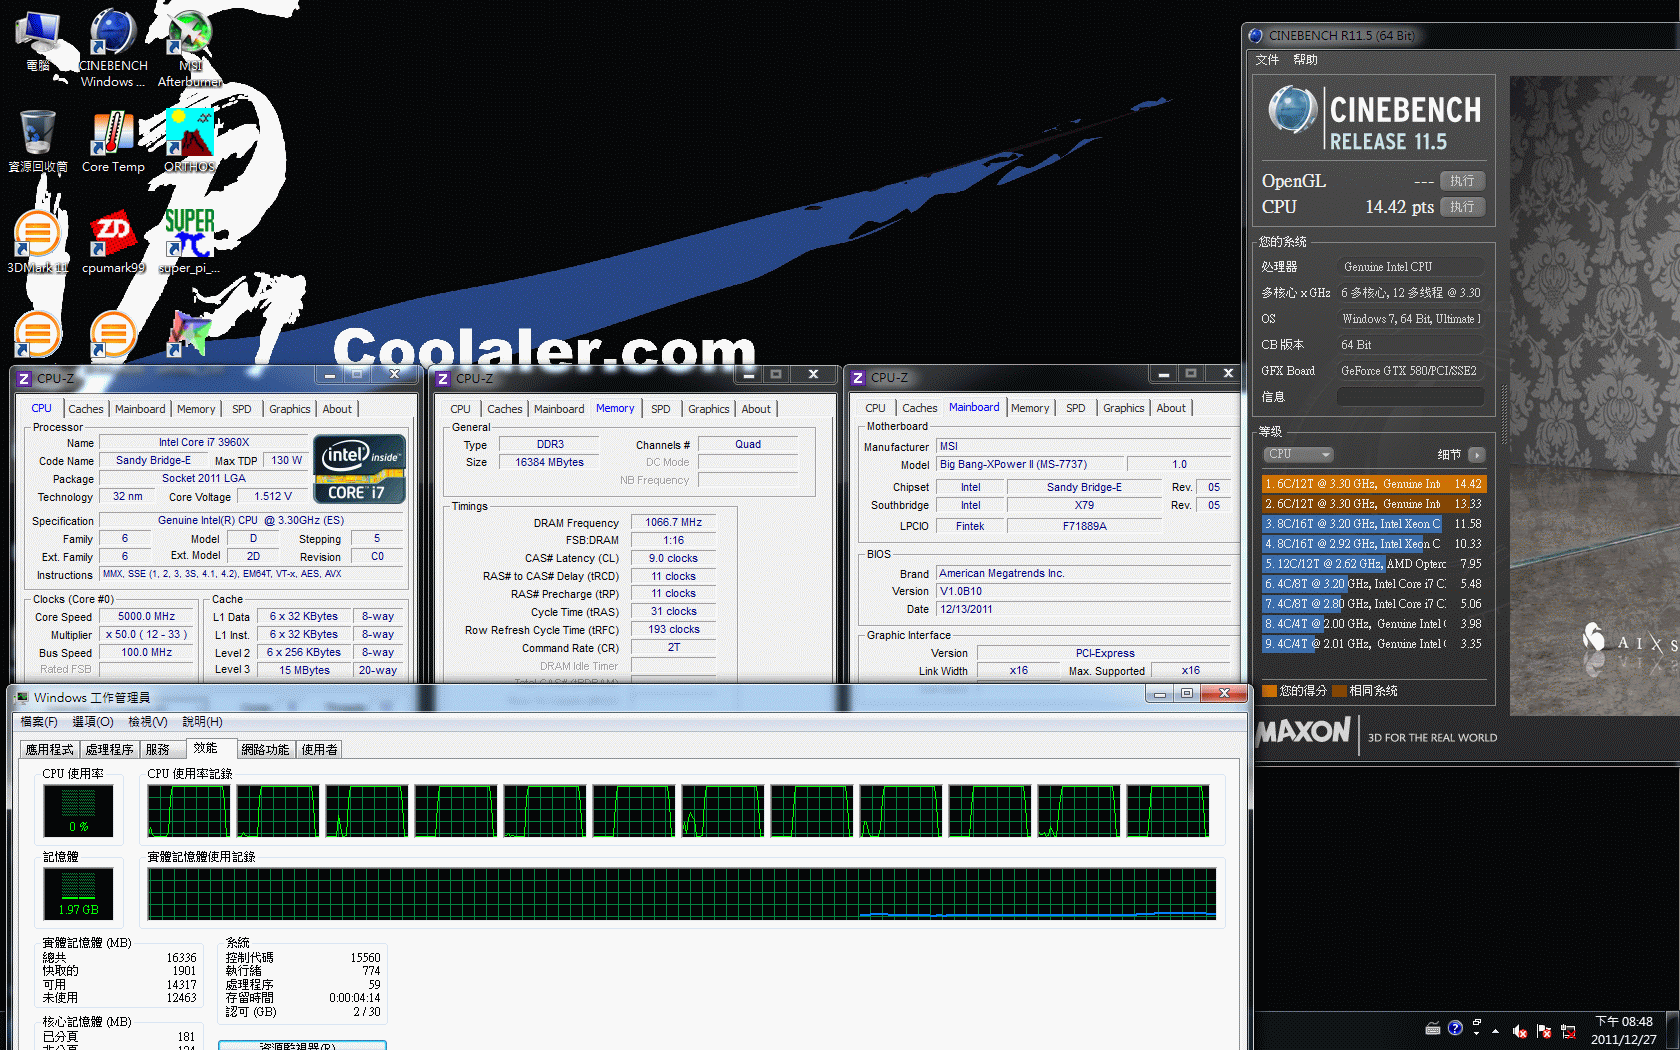
Task: Click the CINEBENCH Release 11.5 logo
Action: (x=1374, y=118)
